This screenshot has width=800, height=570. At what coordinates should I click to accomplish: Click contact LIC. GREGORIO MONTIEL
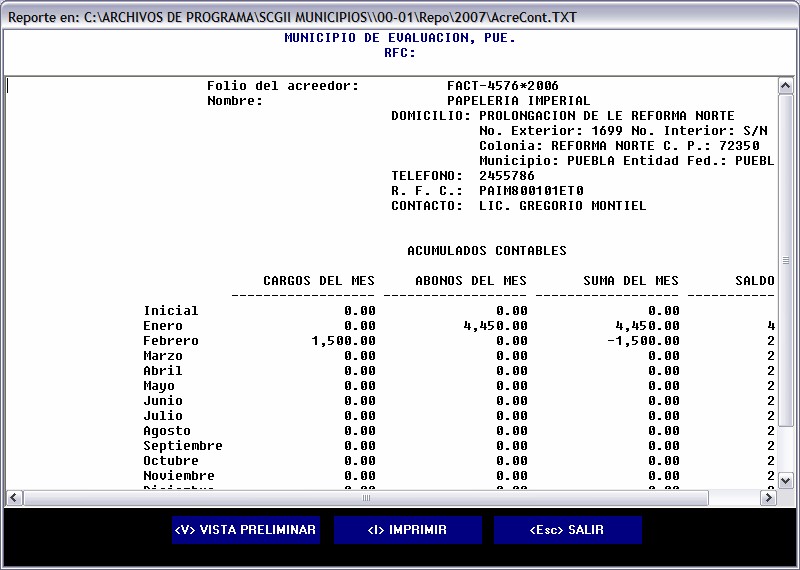tap(562, 206)
